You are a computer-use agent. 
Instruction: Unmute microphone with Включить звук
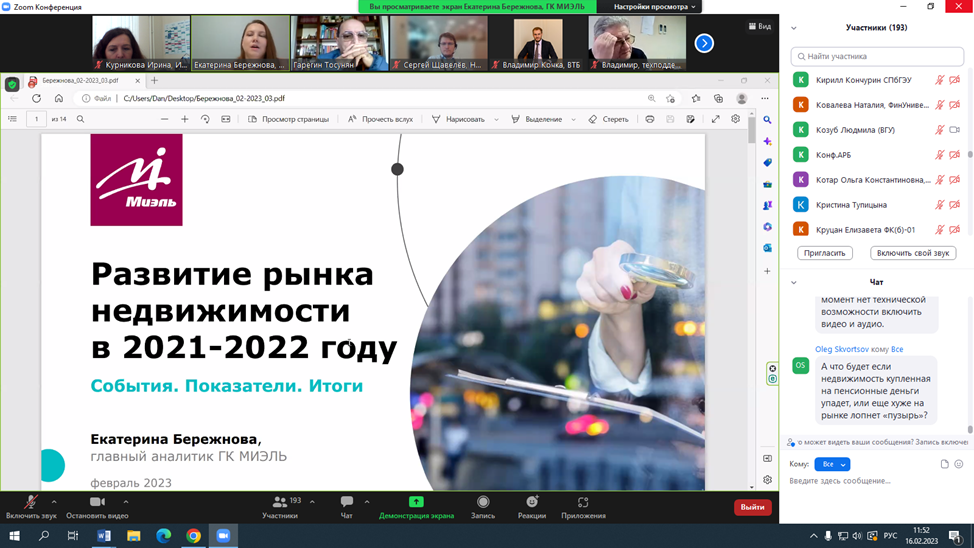(x=31, y=503)
